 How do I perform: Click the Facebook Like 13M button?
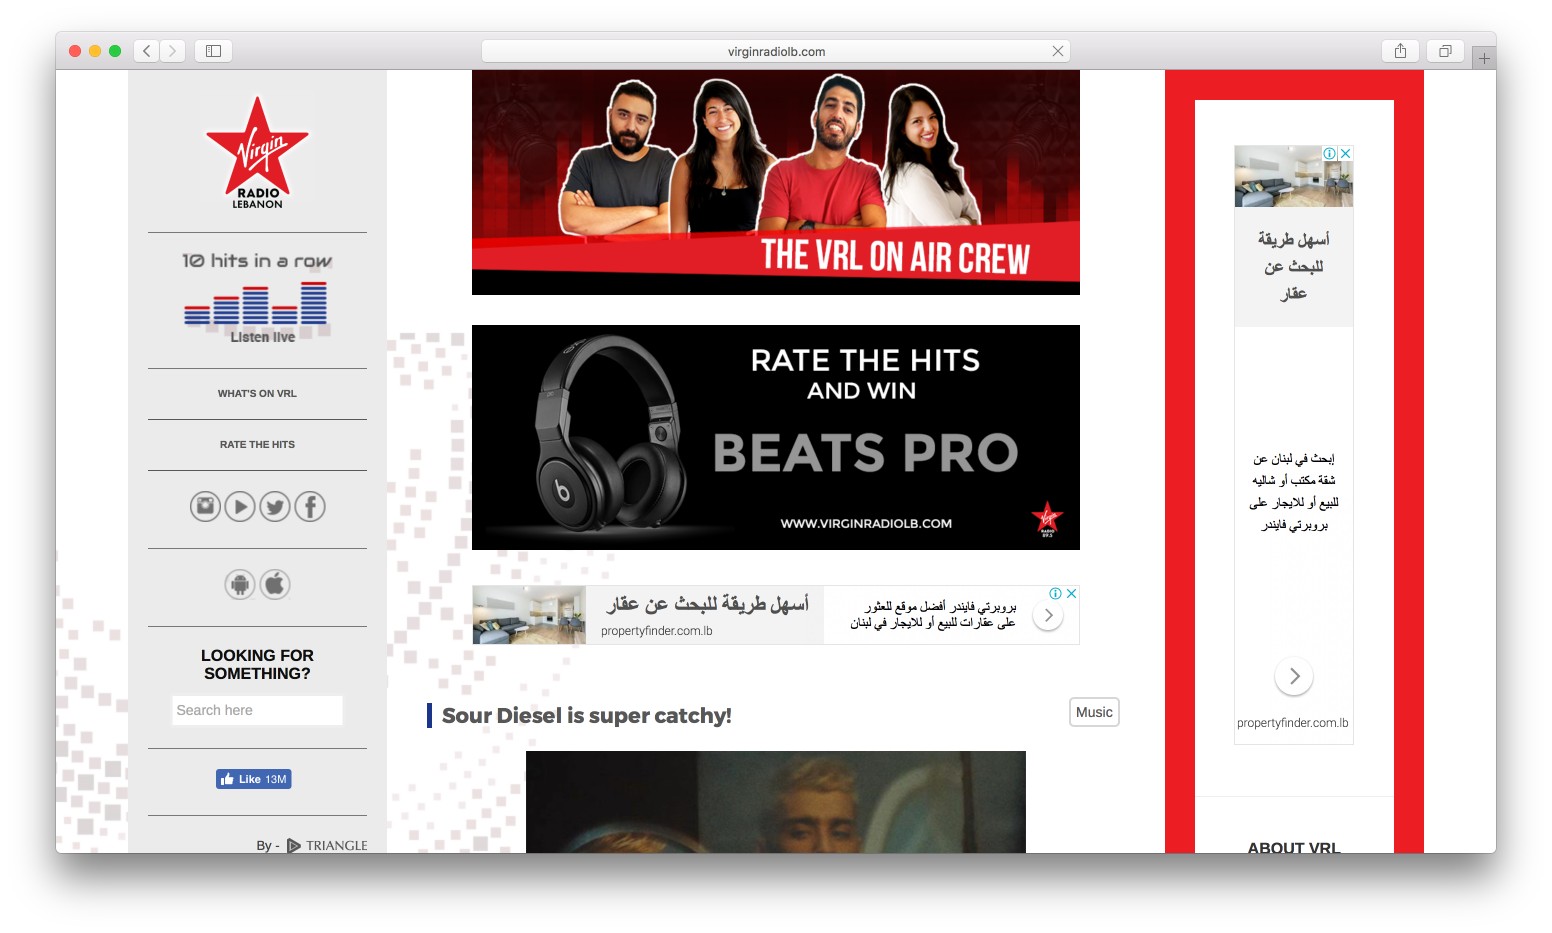pyautogui.click(x=254, y=779)
